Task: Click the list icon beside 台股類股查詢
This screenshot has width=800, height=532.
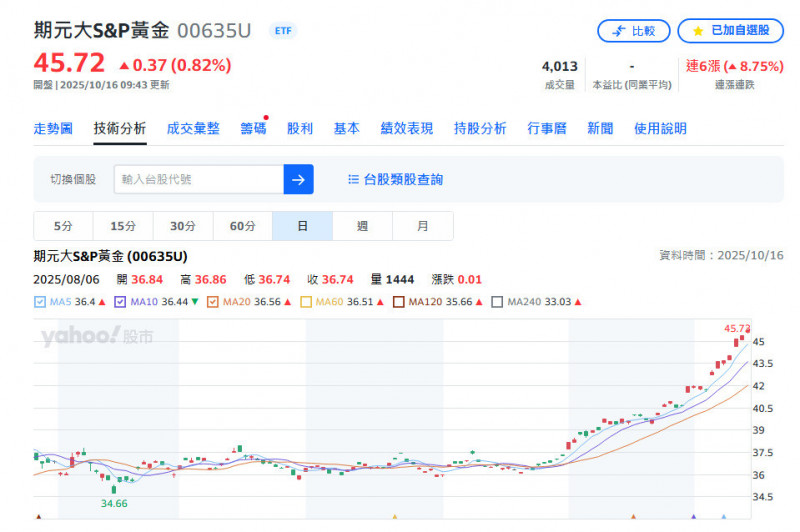Action: (x=353, y=180)
